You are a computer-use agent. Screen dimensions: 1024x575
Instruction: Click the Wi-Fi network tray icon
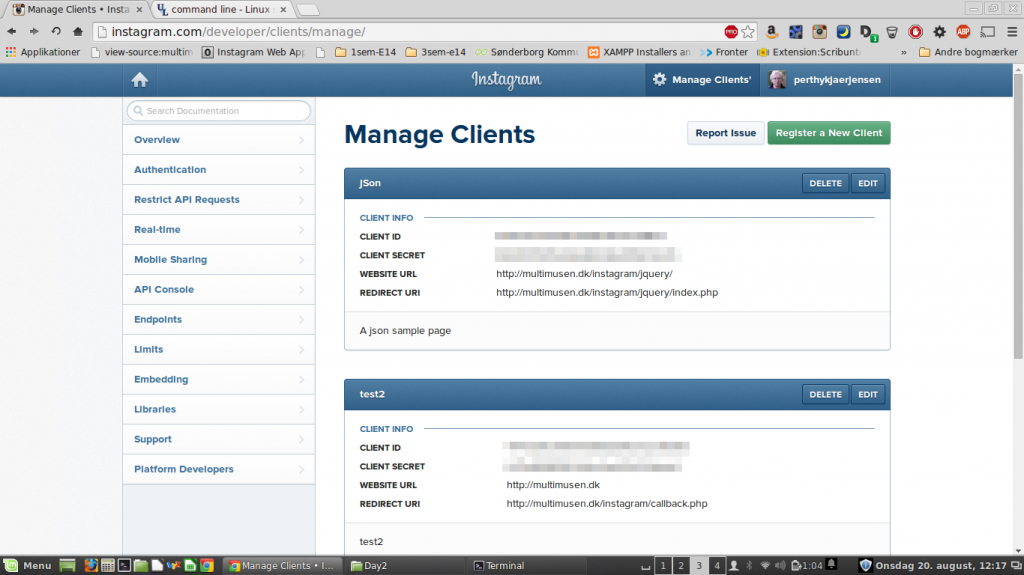[x=765, y=565]
